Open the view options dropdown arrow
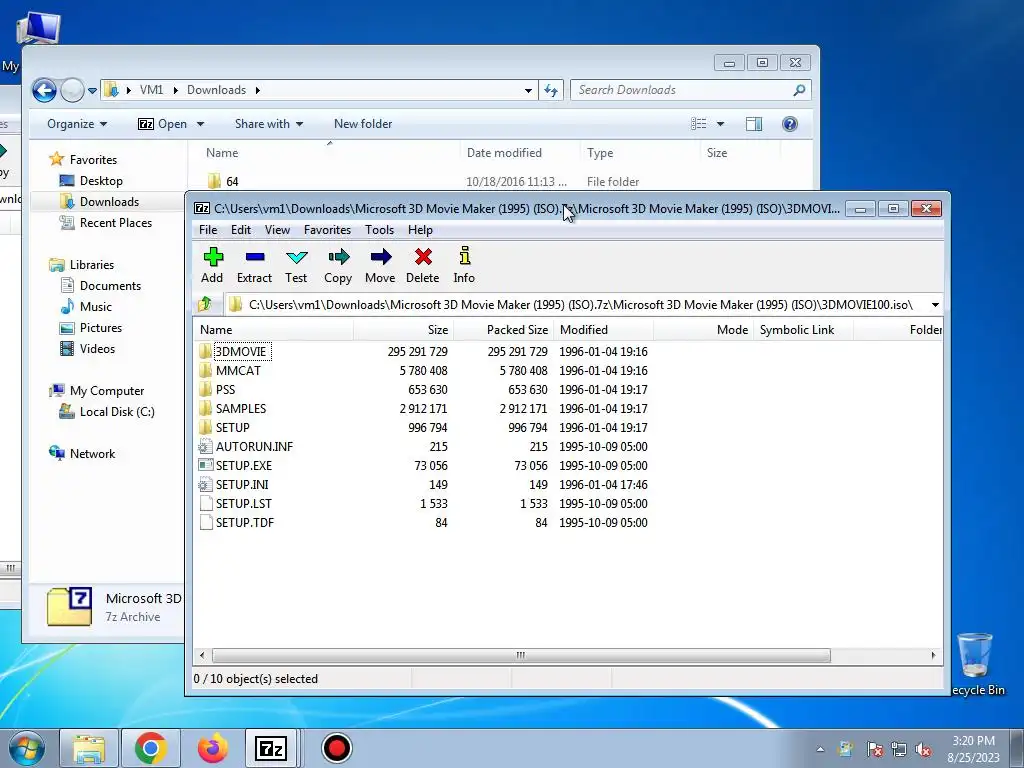 [x=720, y=124]
